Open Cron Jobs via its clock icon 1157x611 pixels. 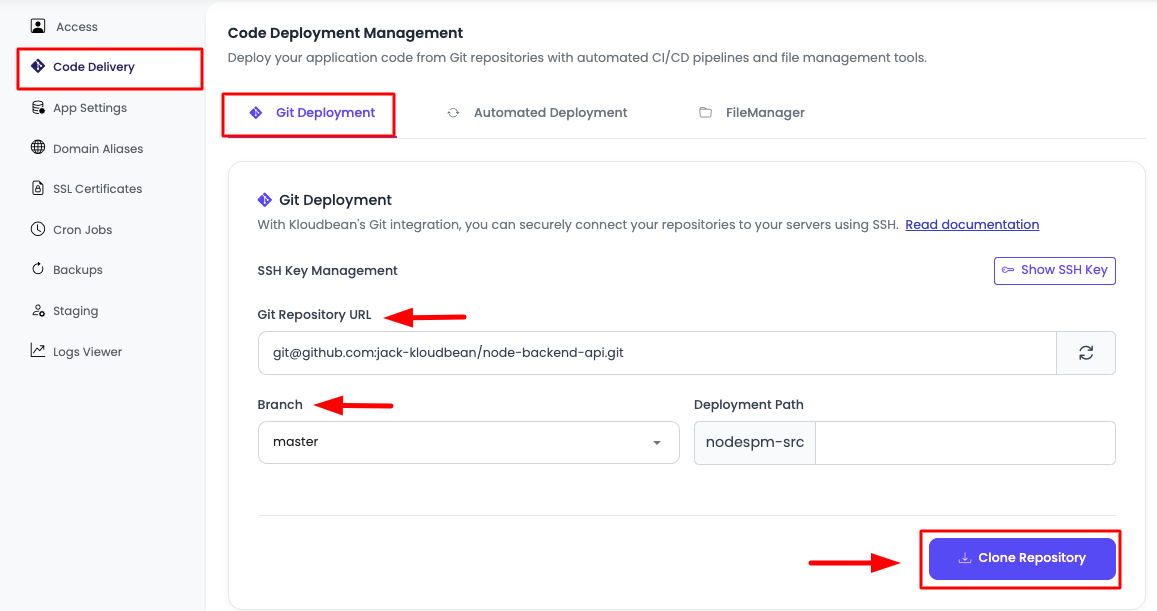(36, 229)
